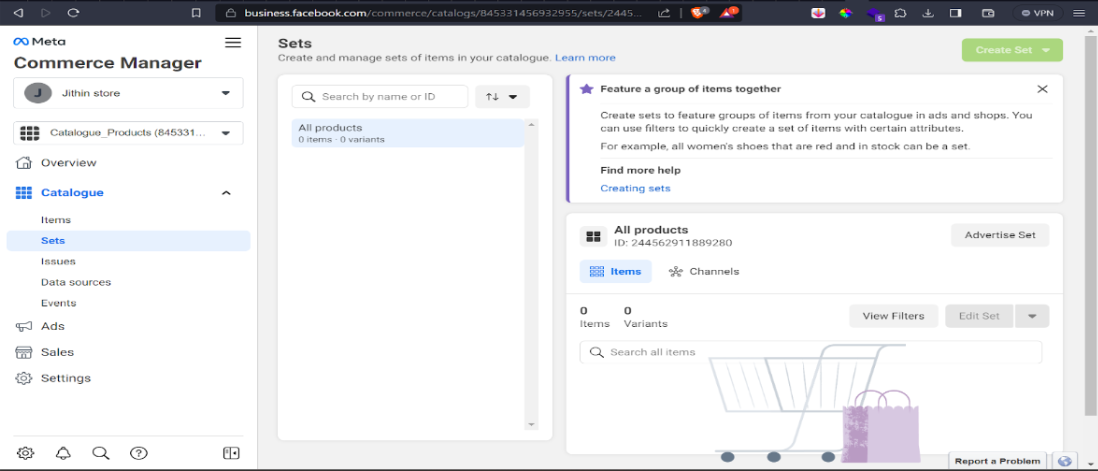Click the sets list scrollbar
The height and width of the screenshot is (471, 1098).
pos(531,276)
